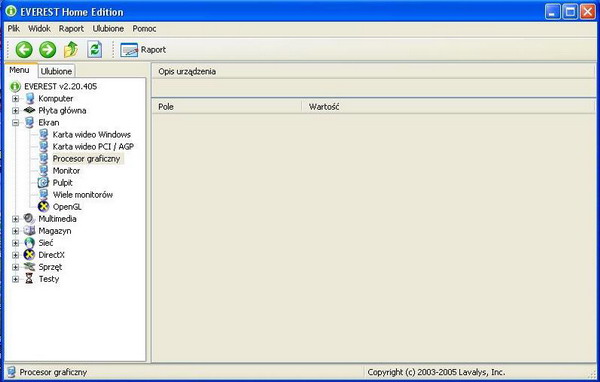This screenshot has width=600, height=382.
Task: Open the Ulubione menu in menu bar
Action: point(108,29)
